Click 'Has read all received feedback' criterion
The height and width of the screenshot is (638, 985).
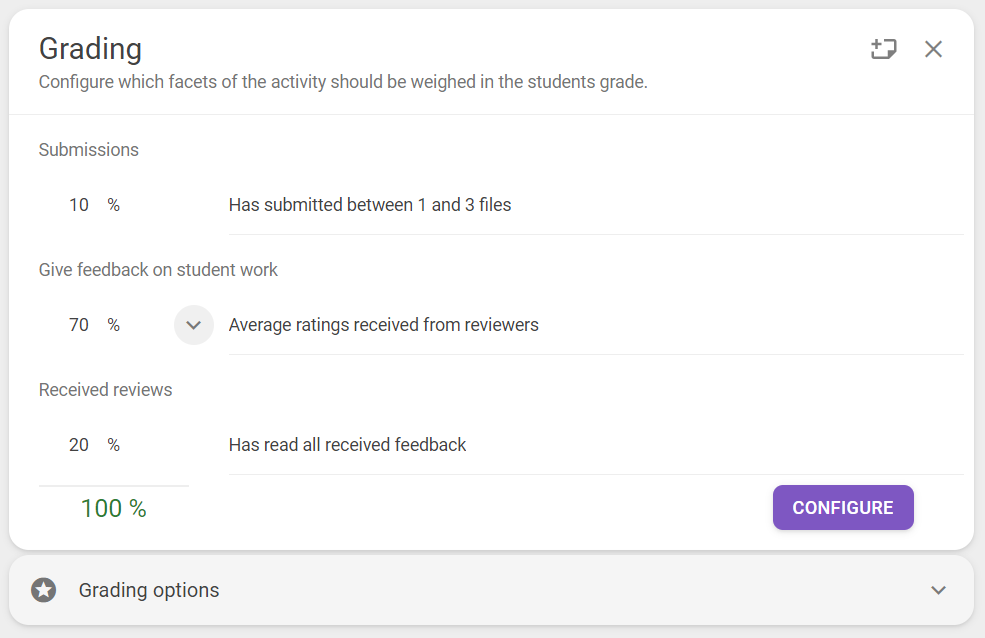coord(347,445)
